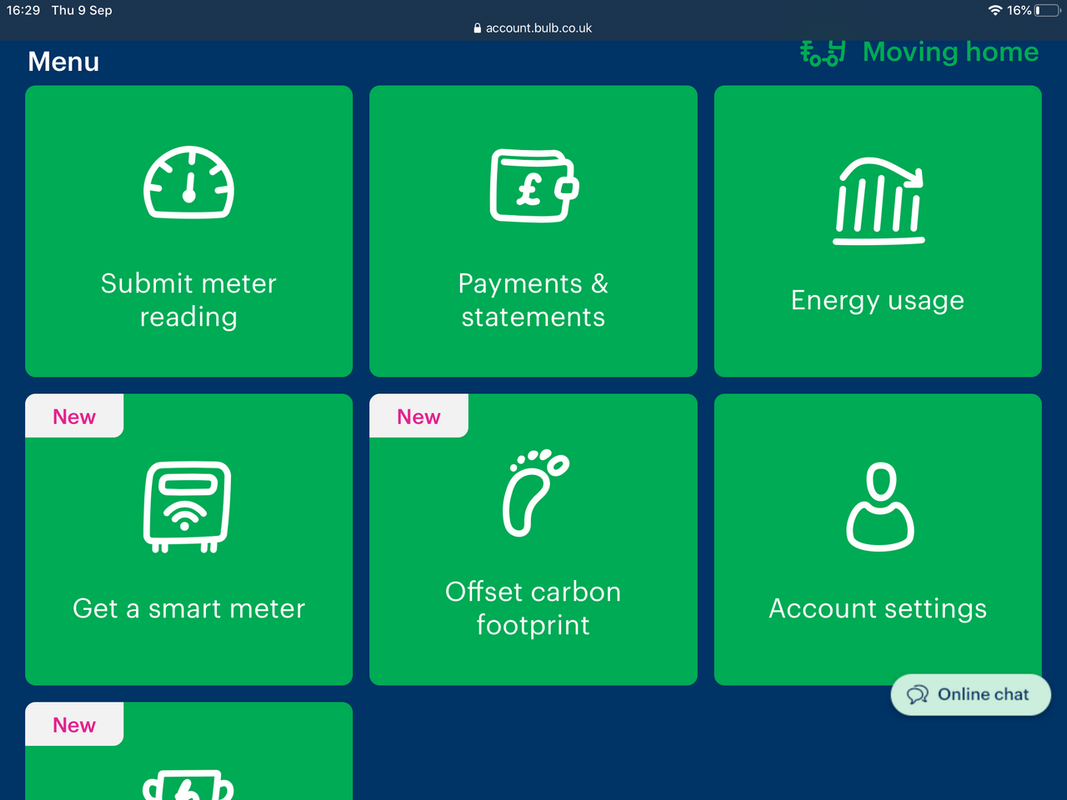
Task: Tap the account.bulb.co.uk address bar
Action: (533, 28)
